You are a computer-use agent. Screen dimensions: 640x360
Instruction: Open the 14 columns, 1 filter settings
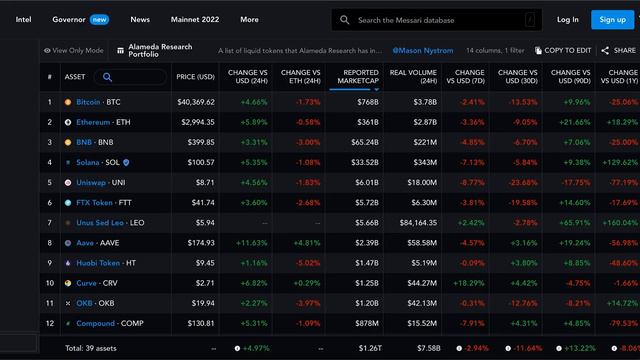495,51
